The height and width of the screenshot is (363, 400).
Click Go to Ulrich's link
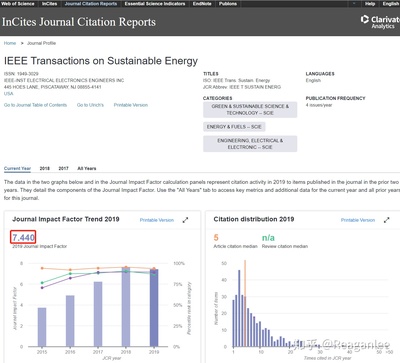point(90,105)
